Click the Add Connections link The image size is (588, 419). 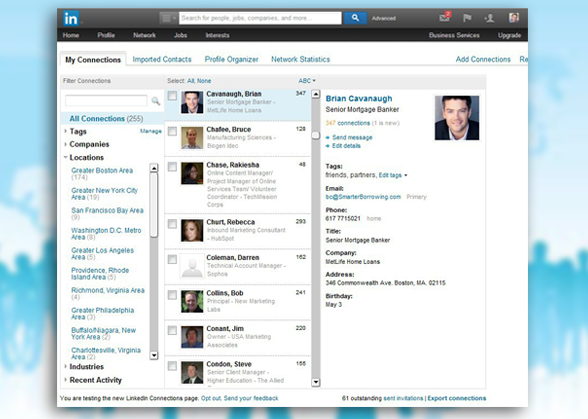[483, 59]
